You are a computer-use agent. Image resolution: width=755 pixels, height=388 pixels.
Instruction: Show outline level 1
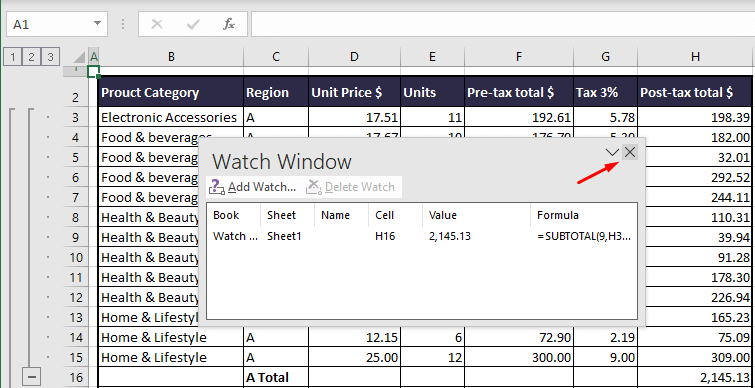[x=13, y=57]
